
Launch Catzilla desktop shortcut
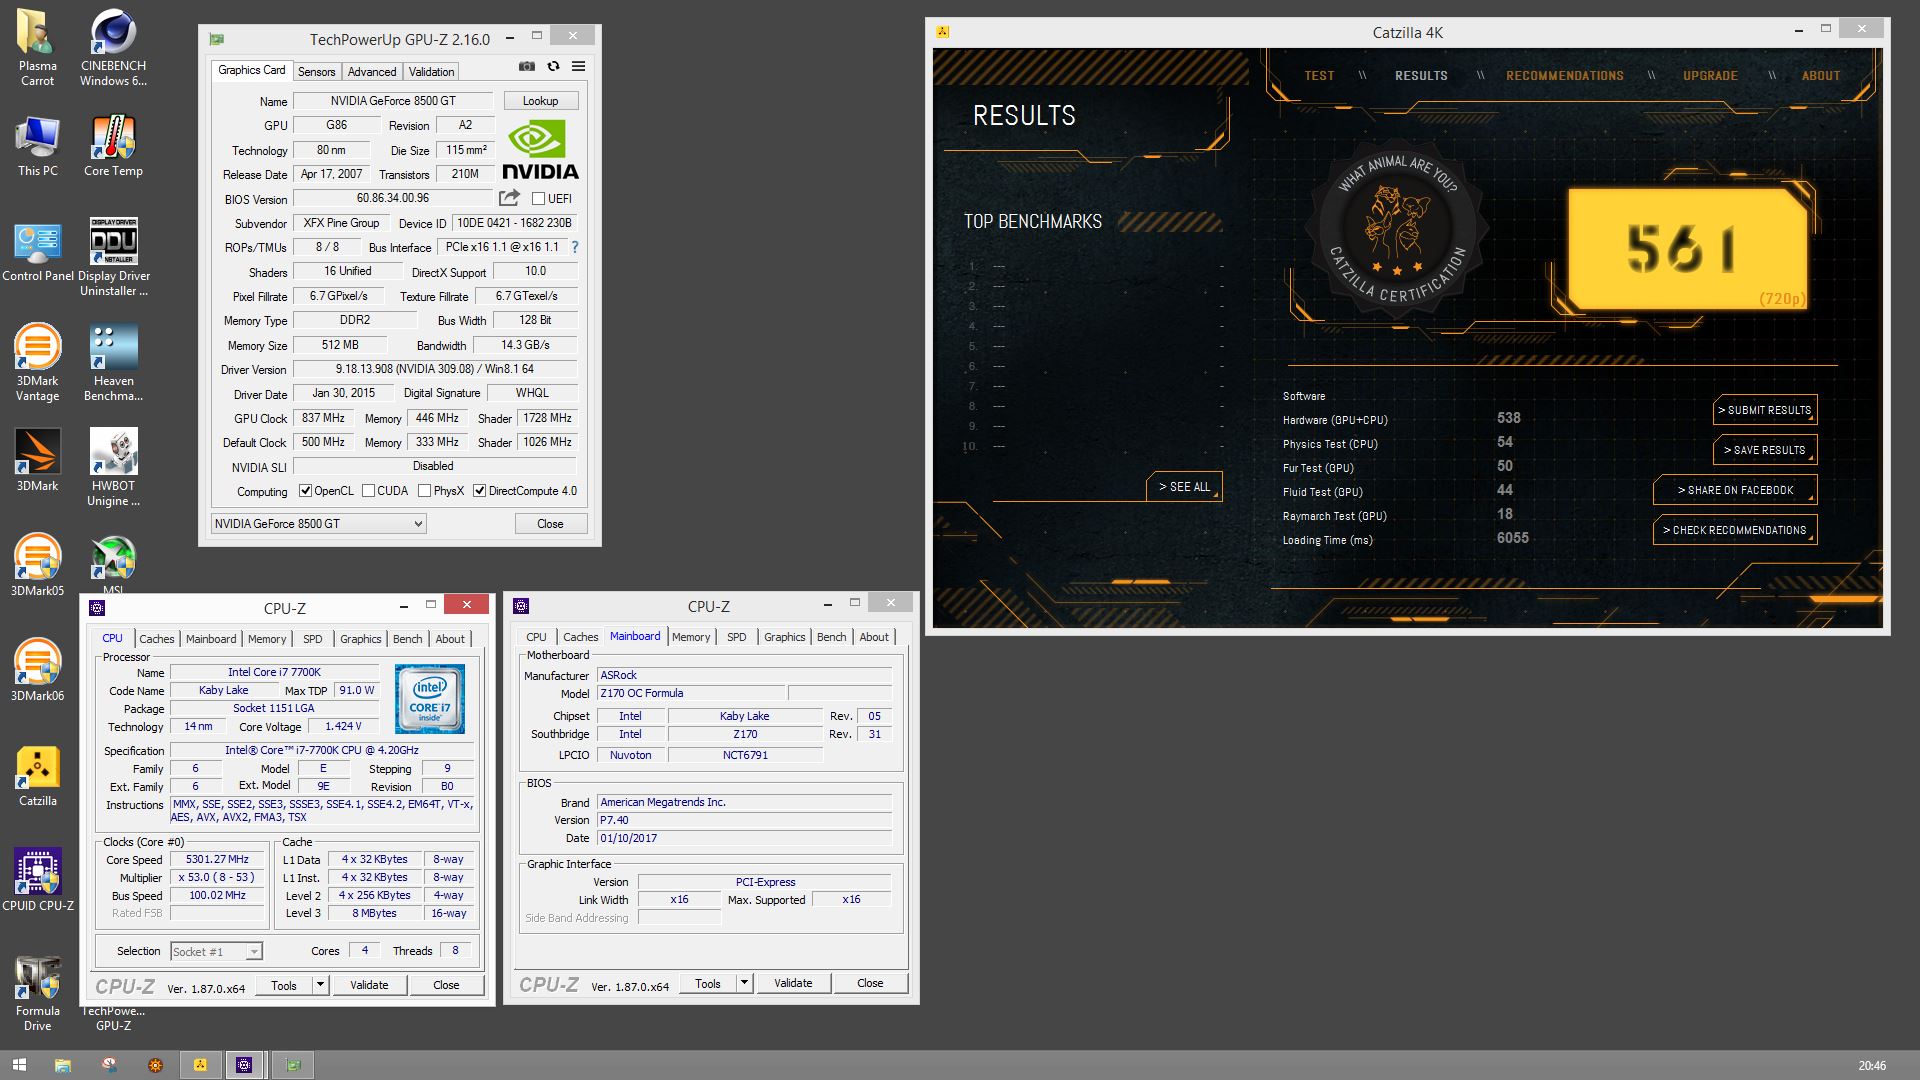pos(37,776)
